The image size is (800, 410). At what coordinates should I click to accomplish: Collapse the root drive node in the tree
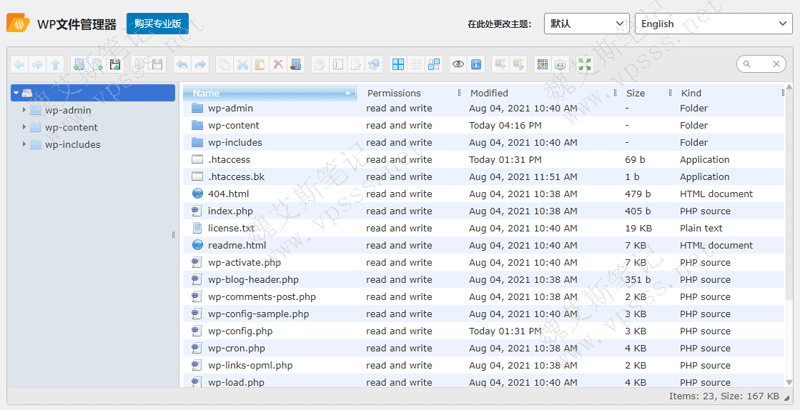16,93
